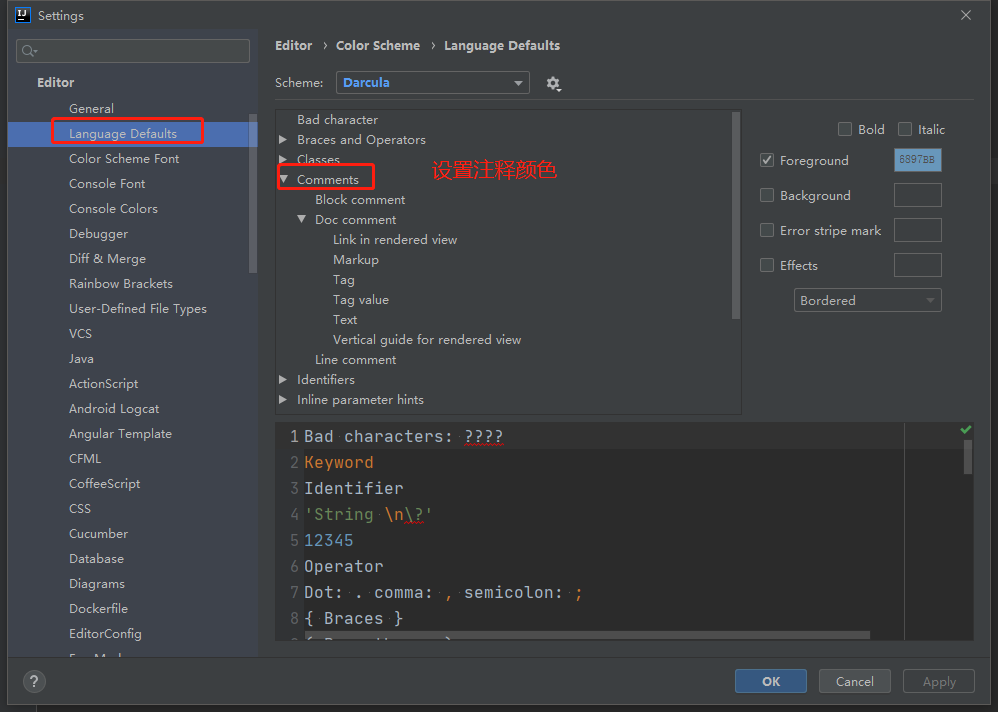Screen dimensions: 998x712
Task: Select Block comment tree item
Action: tap(360, 200)
